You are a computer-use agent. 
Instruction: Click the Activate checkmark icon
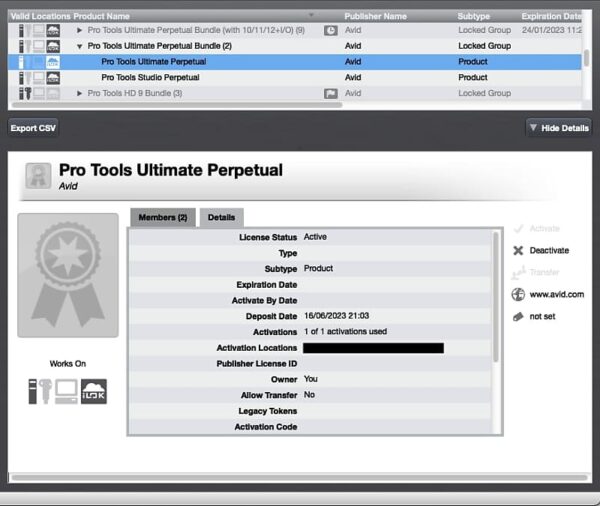click(x=518, y=229)
